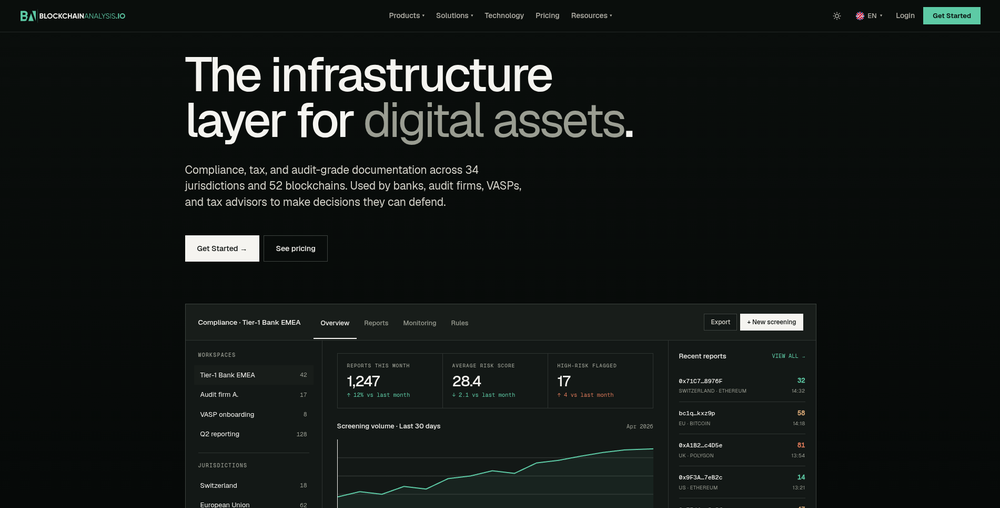This screenshot has height=508, width=1000.
Task: Click the Export button
Action: (x=720, y=322)
